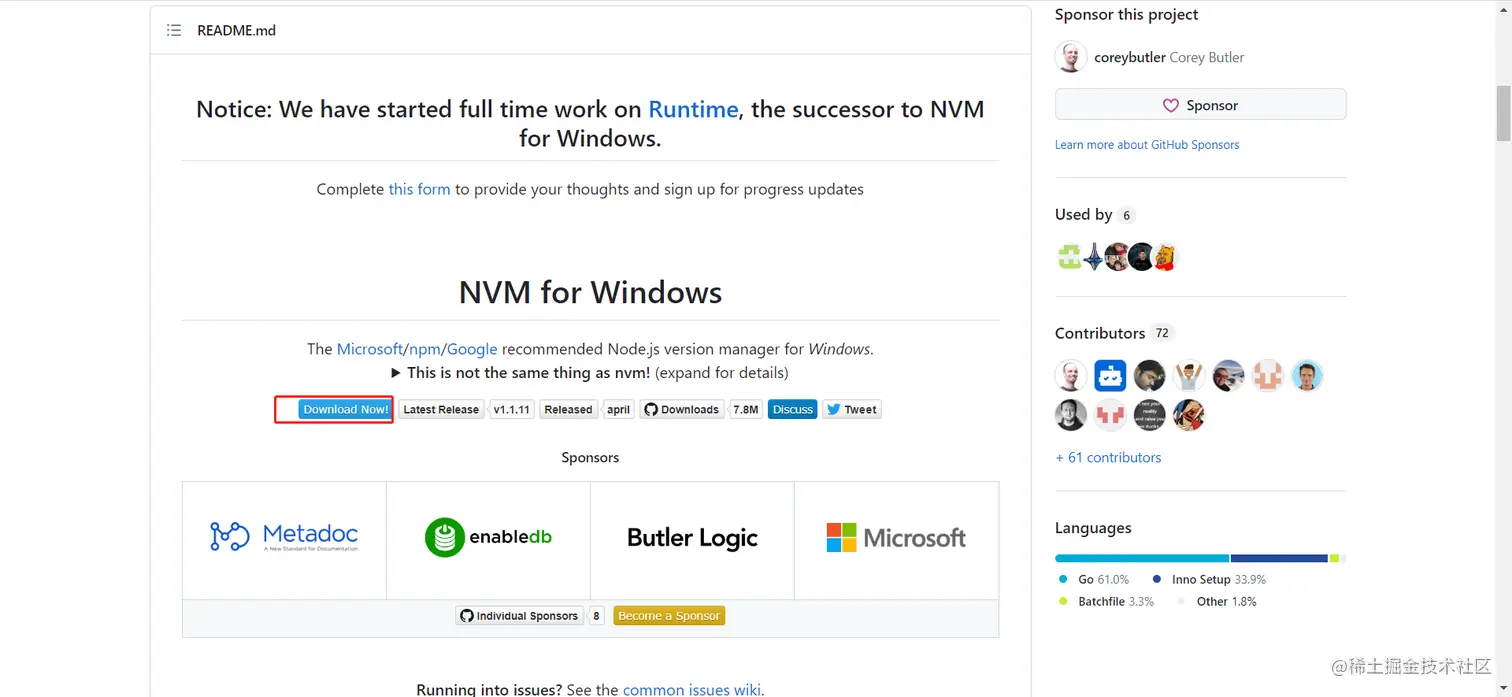Click the family-photo Used by avatar
The width and height of the screenshot is (1512, 697).
pos(1118,257)
